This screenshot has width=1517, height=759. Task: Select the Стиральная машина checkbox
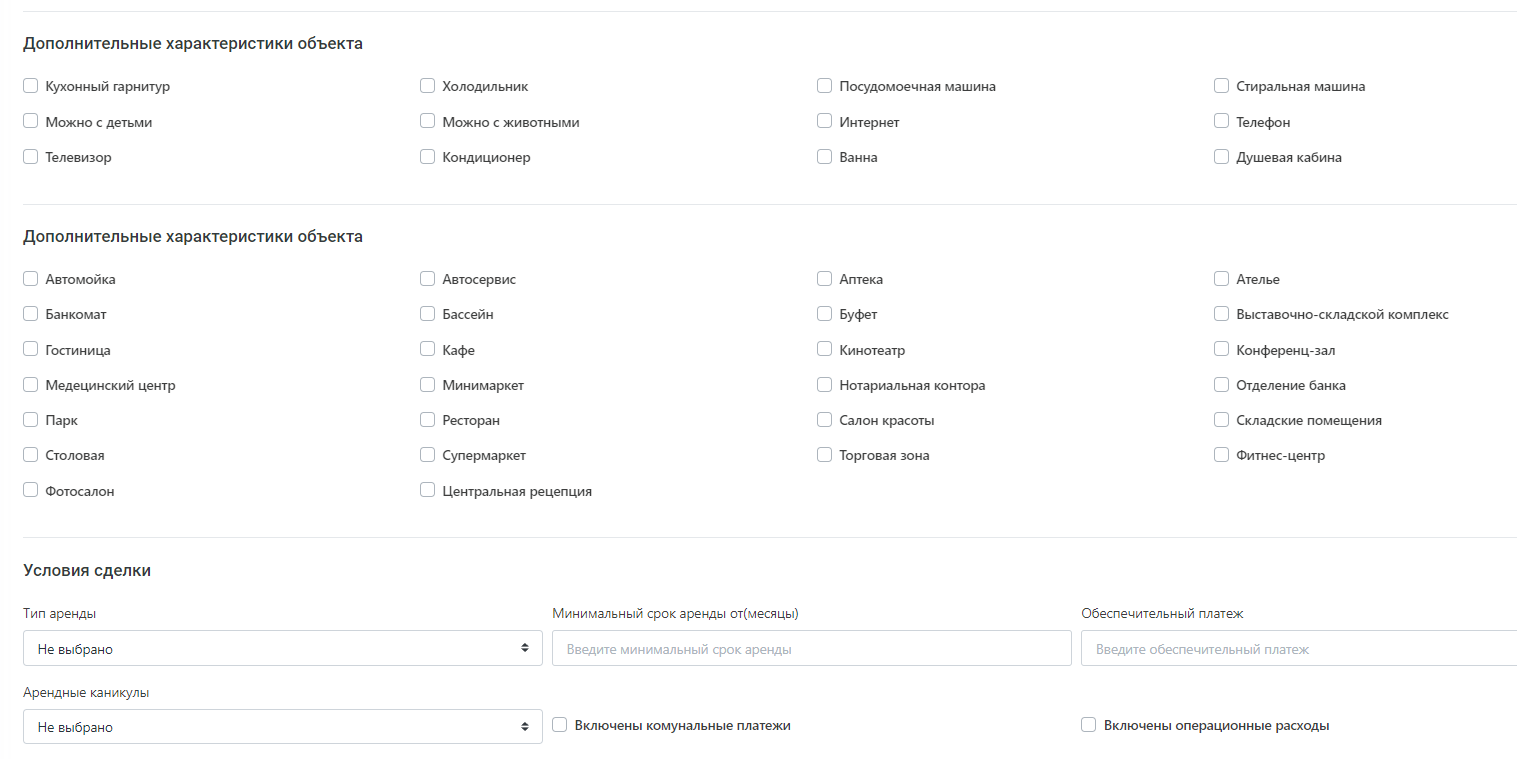tap(1222, 86)
